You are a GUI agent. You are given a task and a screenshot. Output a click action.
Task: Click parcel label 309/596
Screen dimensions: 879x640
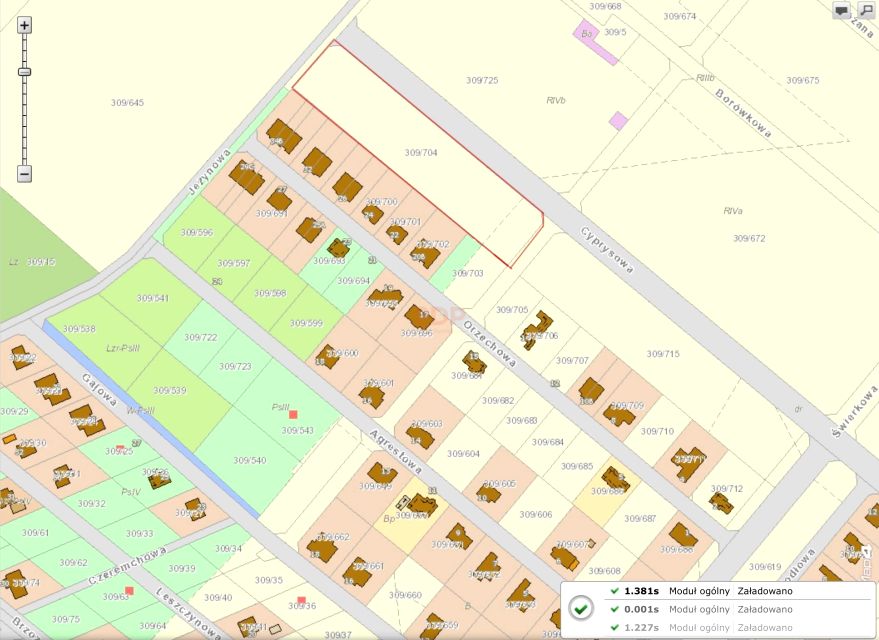(x=197, y=232)
